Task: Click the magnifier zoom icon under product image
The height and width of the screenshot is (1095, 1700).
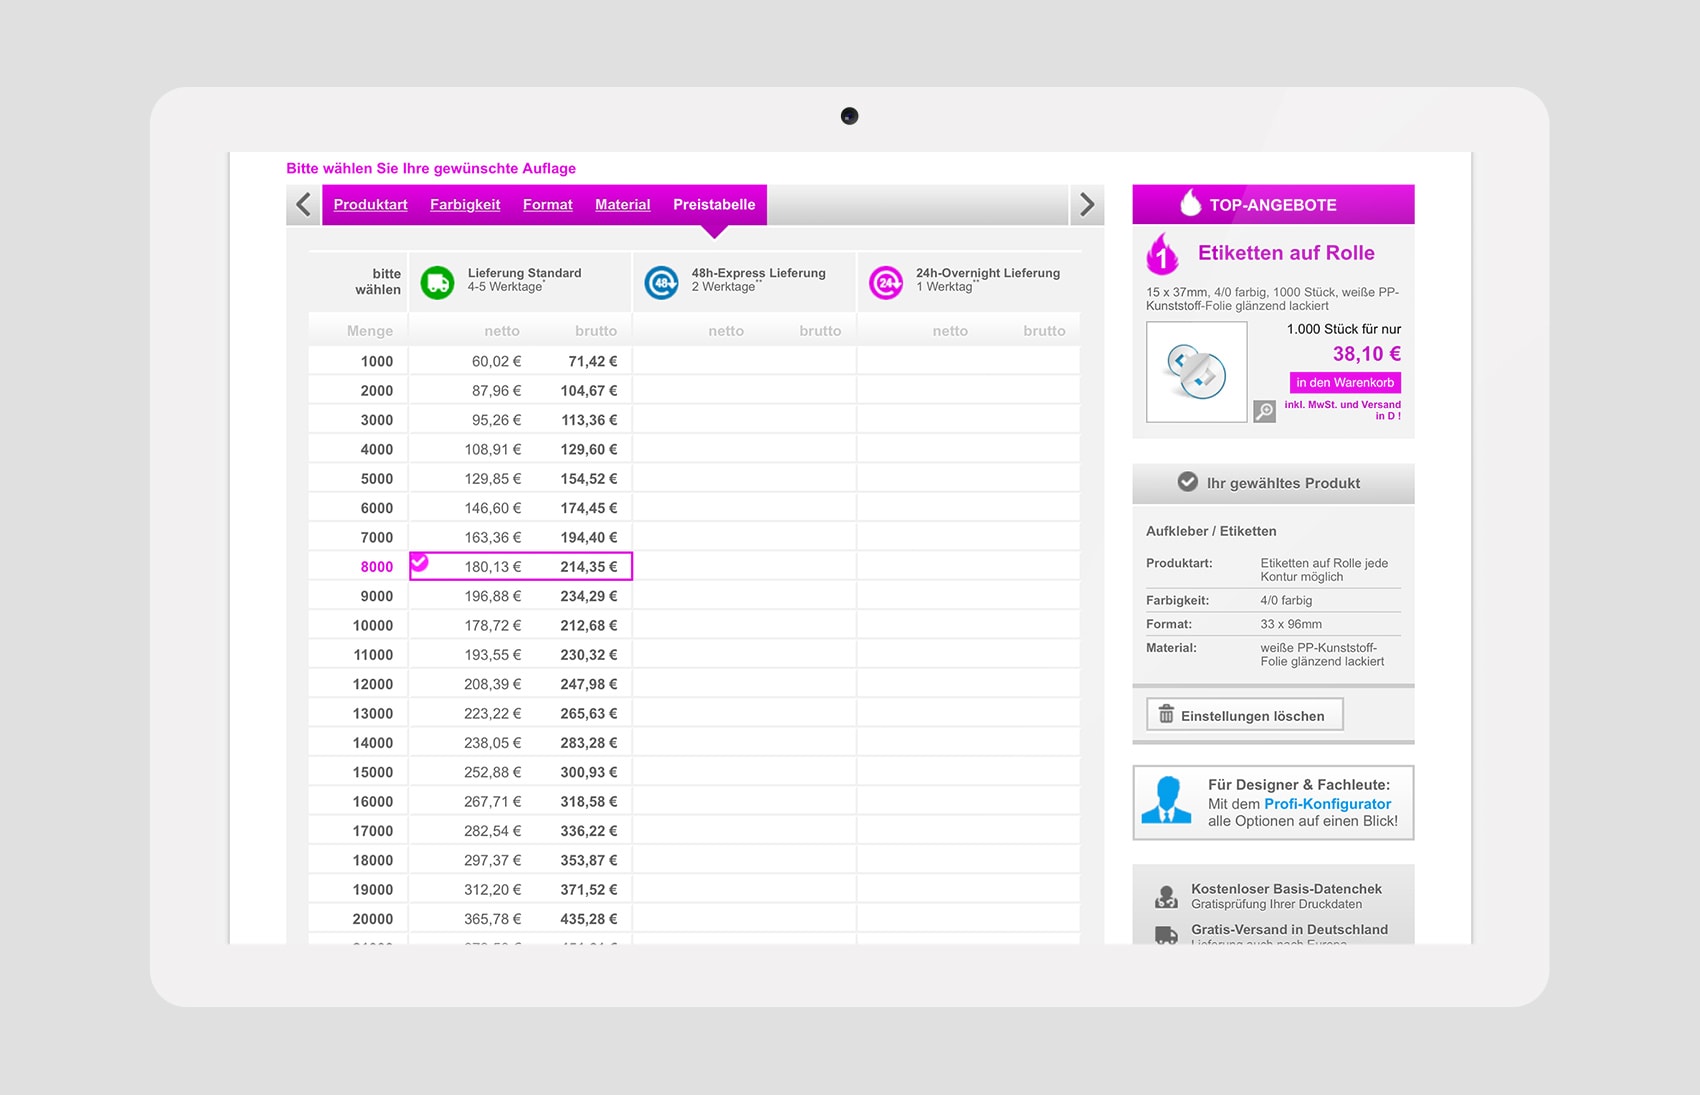Action: [1264, 411]
